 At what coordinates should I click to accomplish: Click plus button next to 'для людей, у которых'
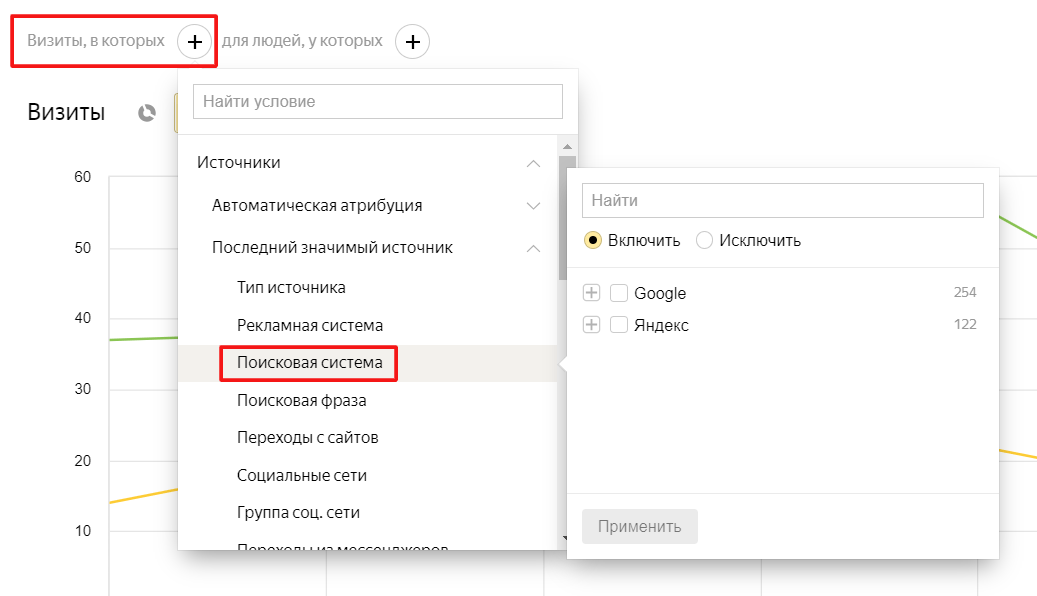tap(413, 42)
